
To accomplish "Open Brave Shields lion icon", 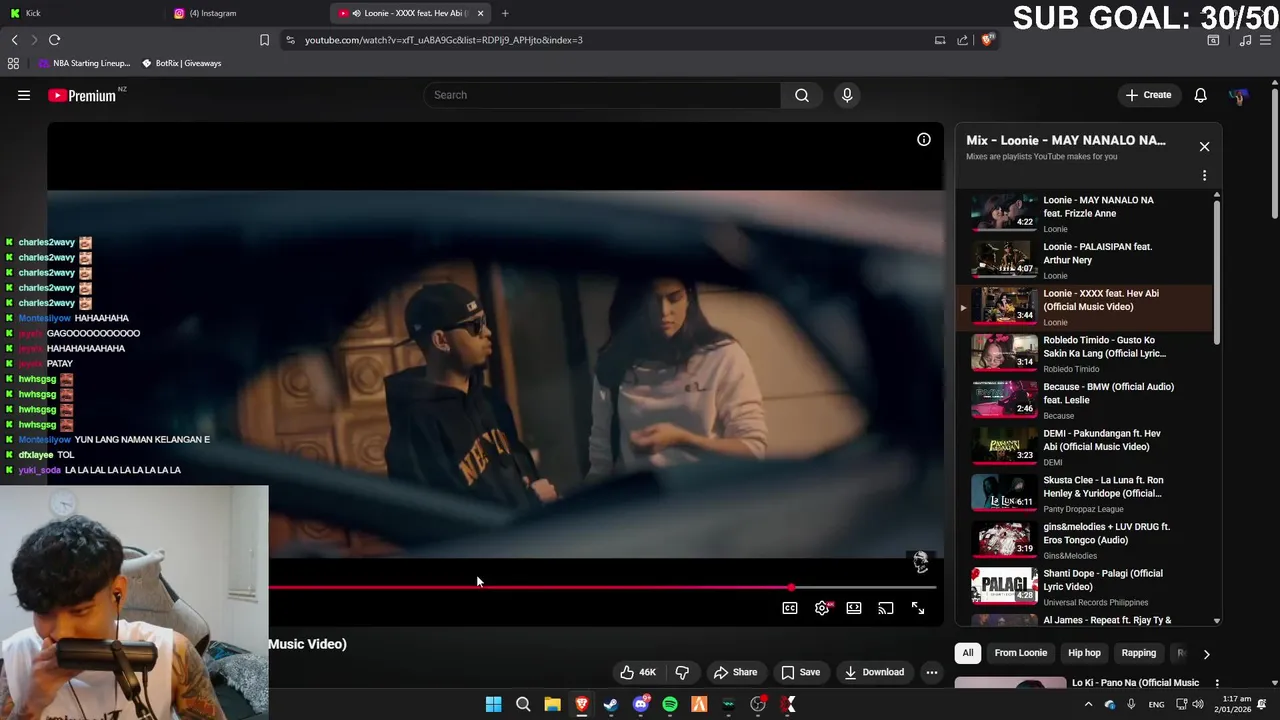I will 988,40.
